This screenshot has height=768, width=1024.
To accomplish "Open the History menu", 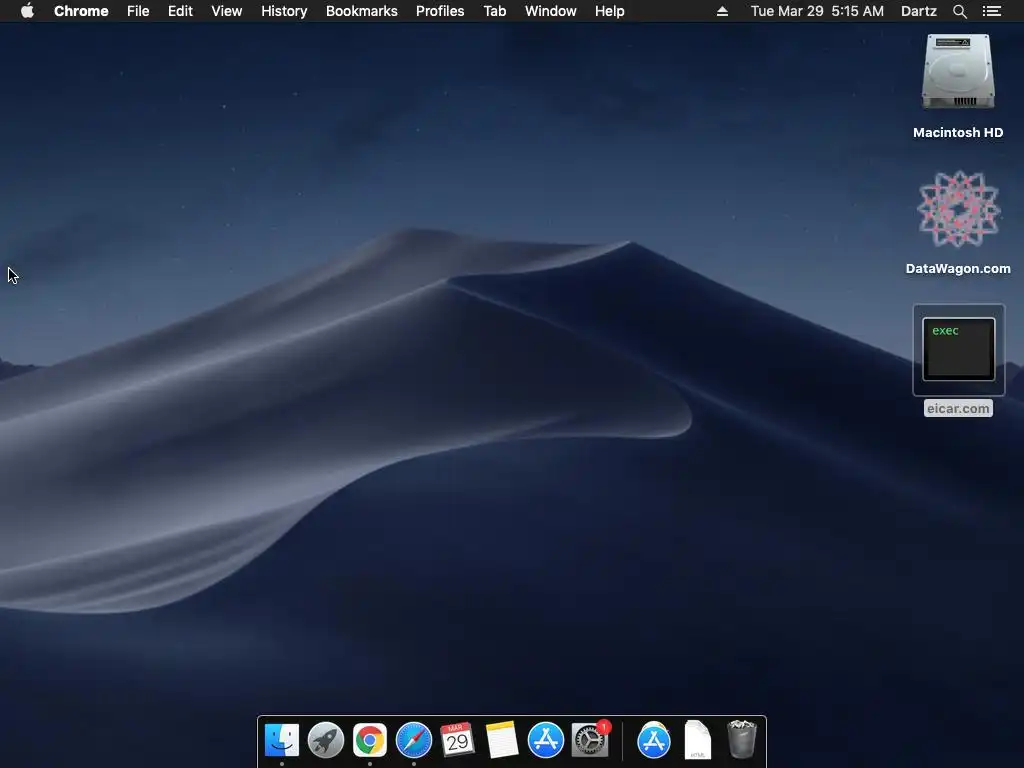I will (284, 11).
